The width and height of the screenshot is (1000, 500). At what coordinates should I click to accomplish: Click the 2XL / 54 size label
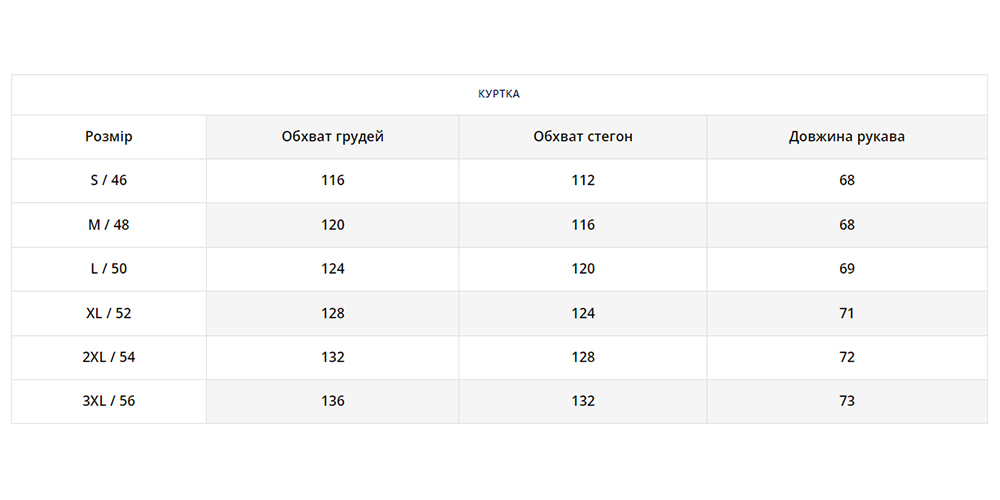[109, 357]
